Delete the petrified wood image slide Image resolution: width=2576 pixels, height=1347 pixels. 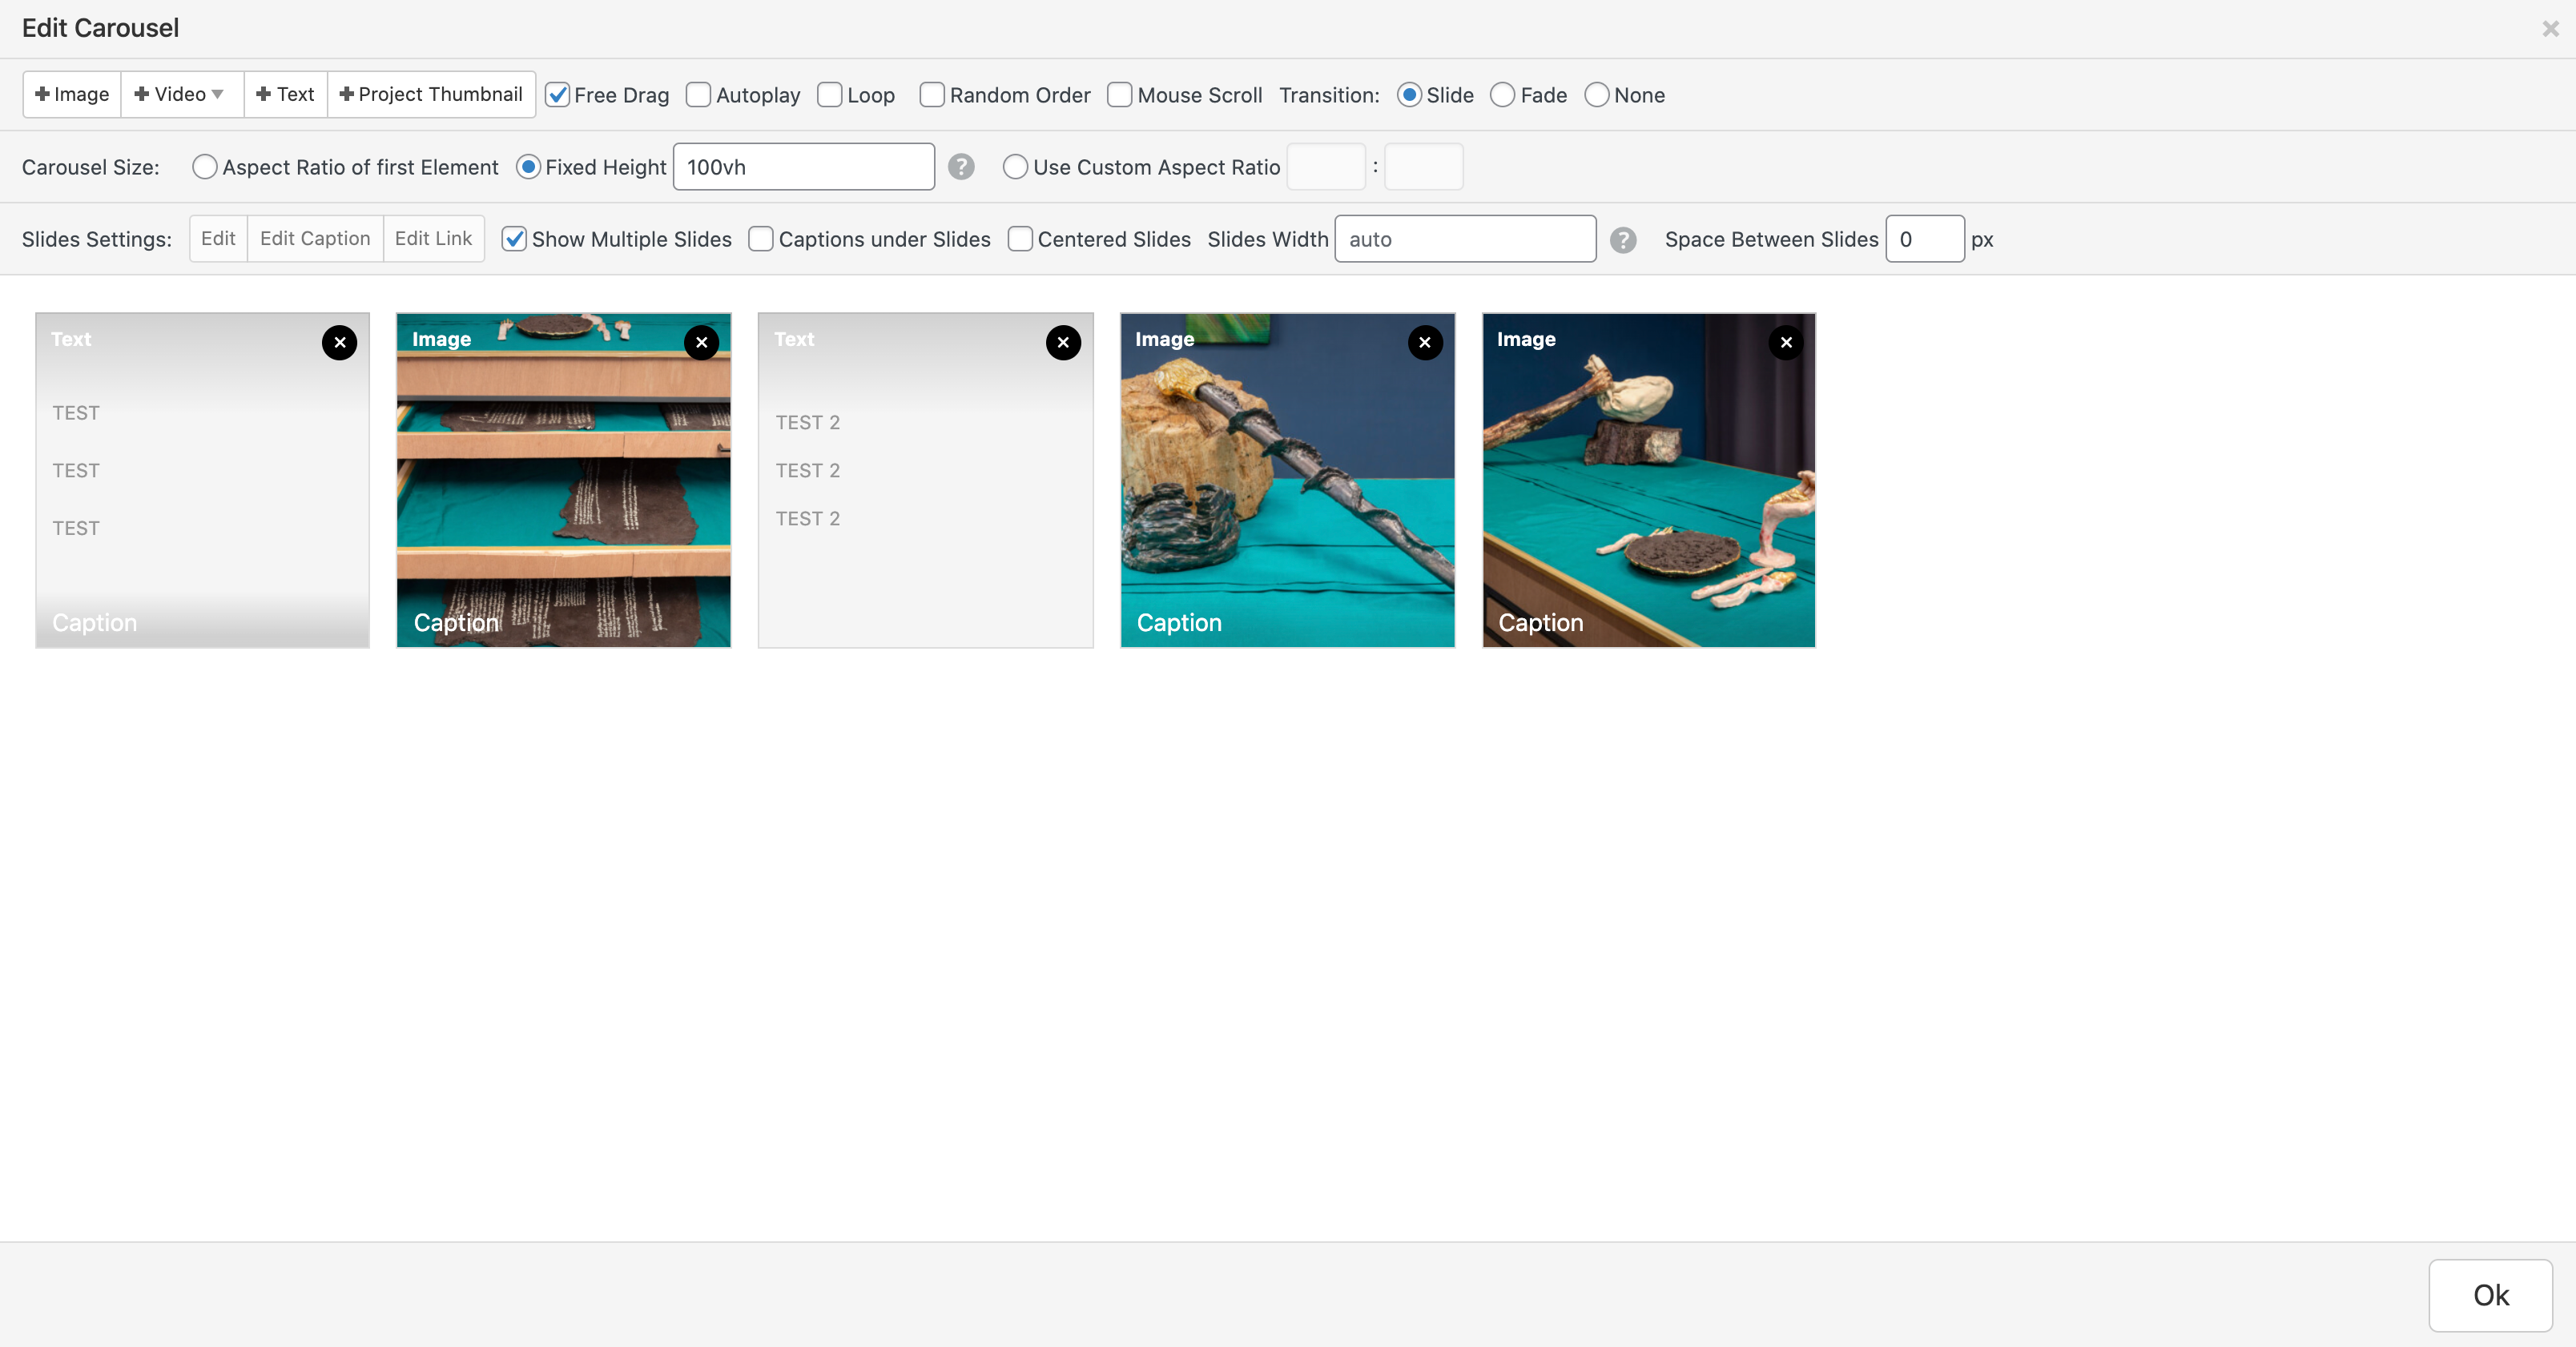(1425, 342)
